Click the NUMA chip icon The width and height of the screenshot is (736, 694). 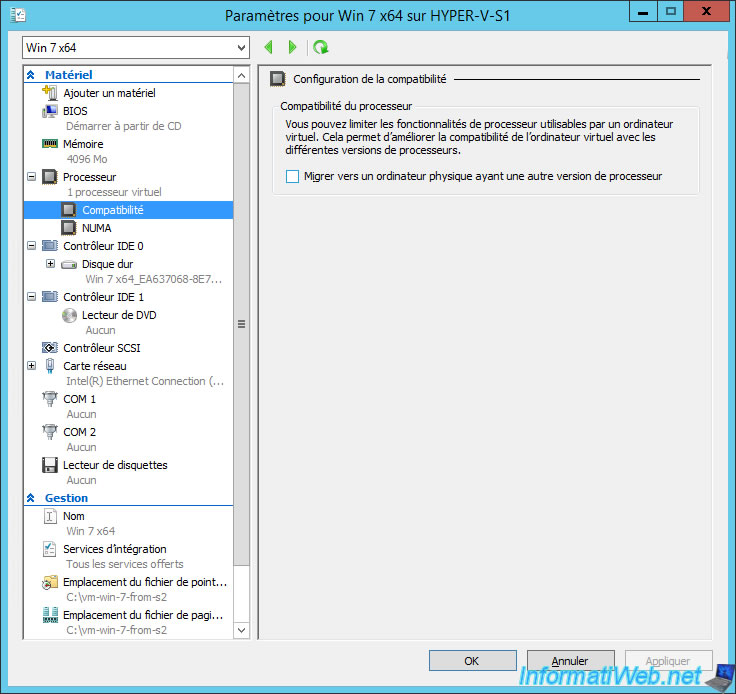pyautogui.click(x=69, y=228)
